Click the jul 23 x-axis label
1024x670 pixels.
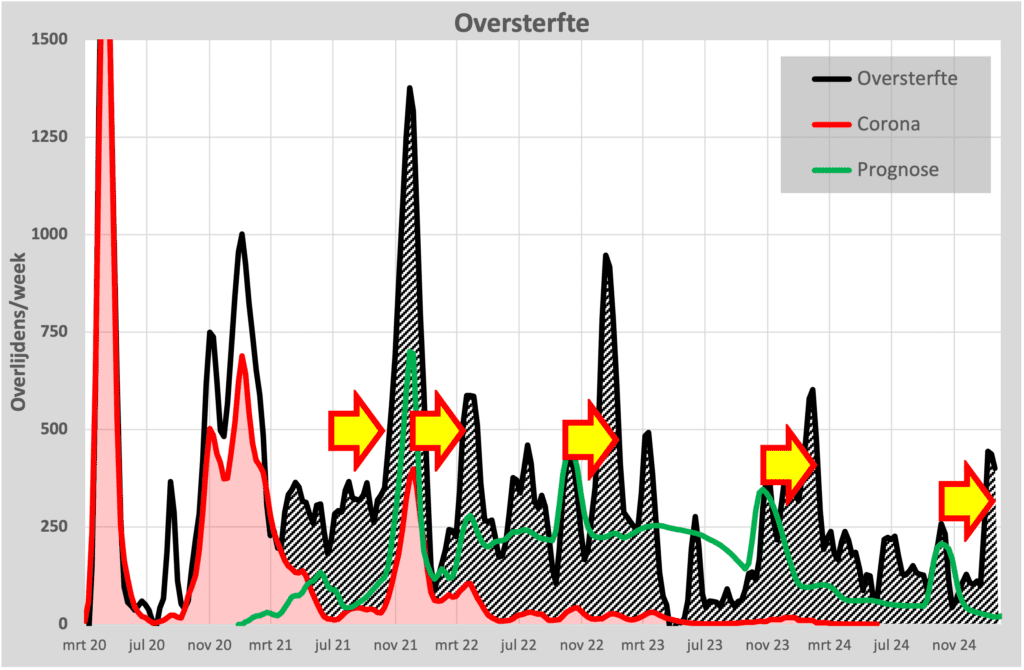coord(705,645)
